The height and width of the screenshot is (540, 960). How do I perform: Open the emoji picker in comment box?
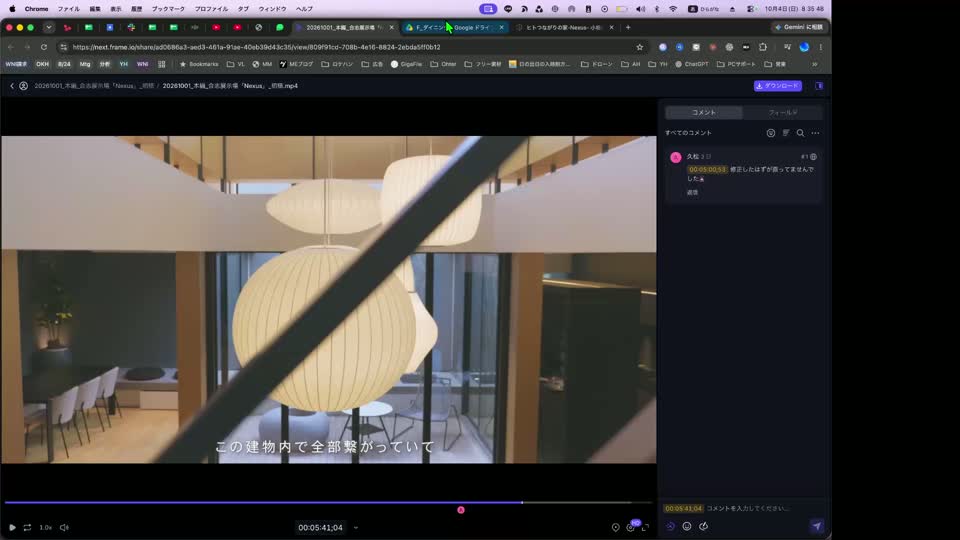[x=687, y=527]
